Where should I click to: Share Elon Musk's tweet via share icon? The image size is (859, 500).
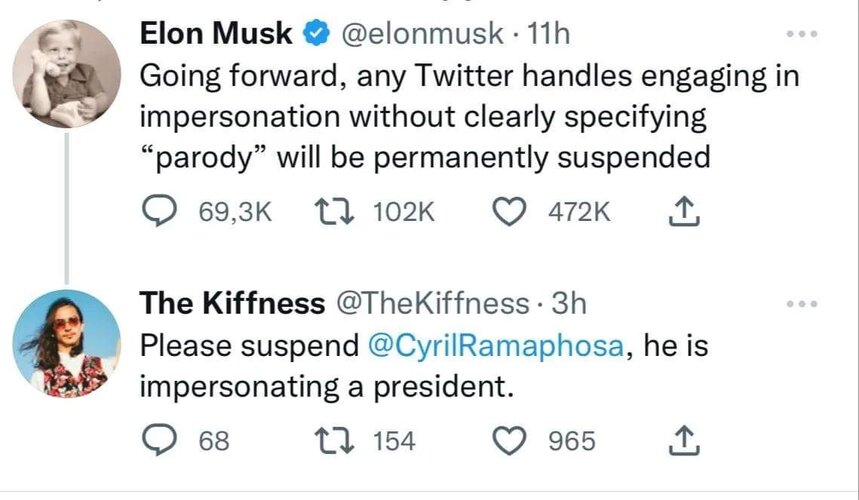point(684,211)
